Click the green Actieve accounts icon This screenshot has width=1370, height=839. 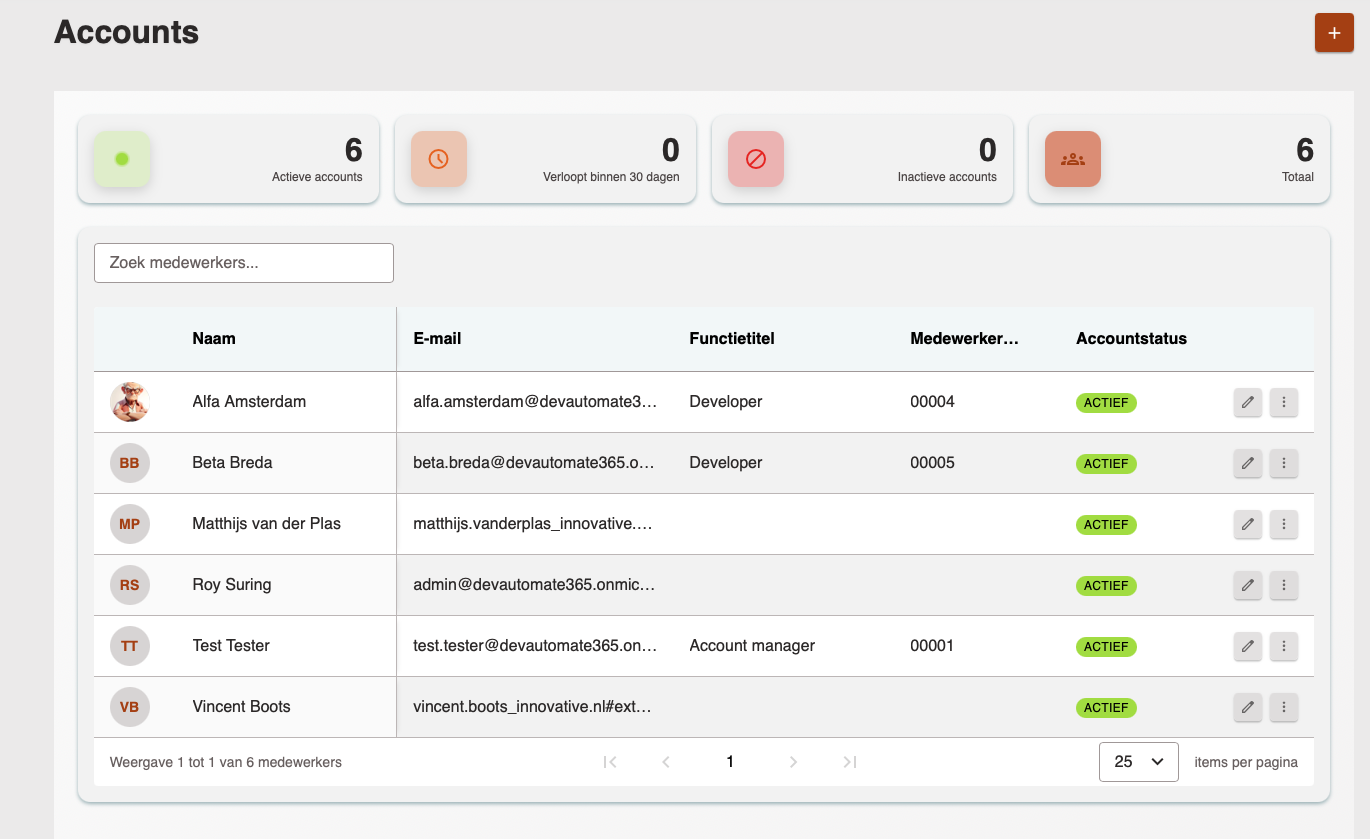[122, 159]
